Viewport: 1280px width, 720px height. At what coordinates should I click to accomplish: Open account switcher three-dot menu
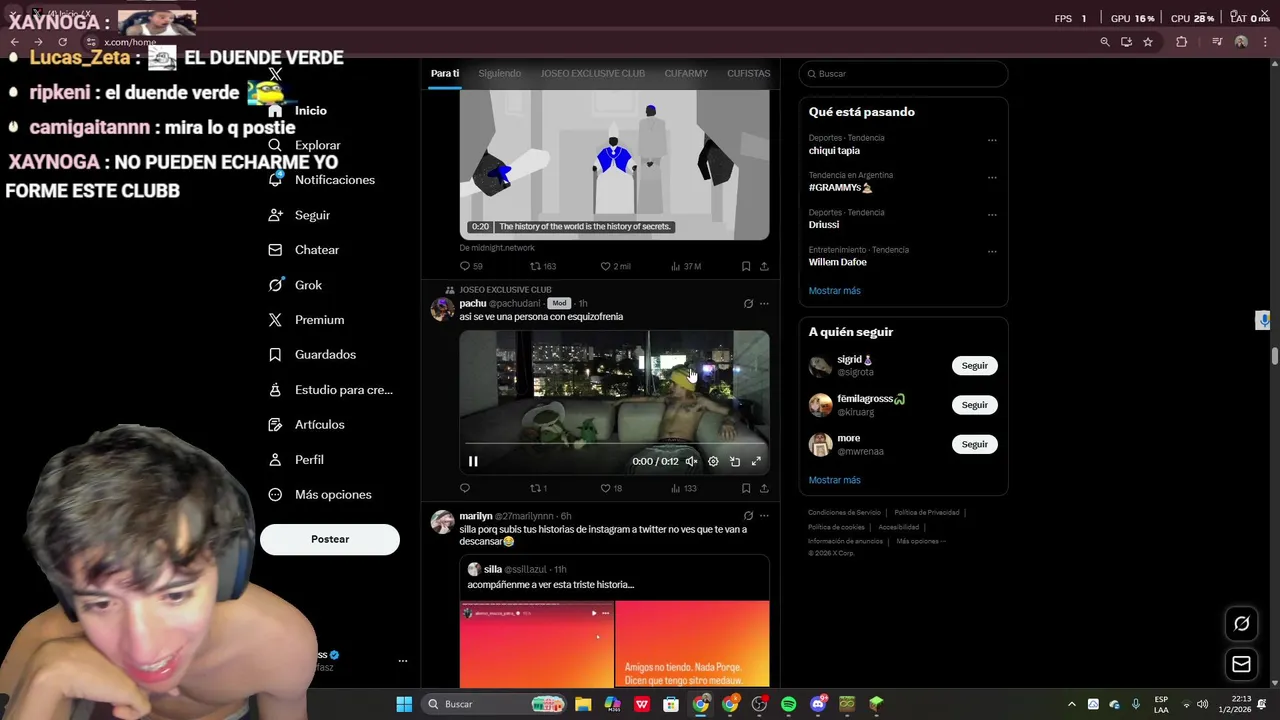click(x=403, y=661)
